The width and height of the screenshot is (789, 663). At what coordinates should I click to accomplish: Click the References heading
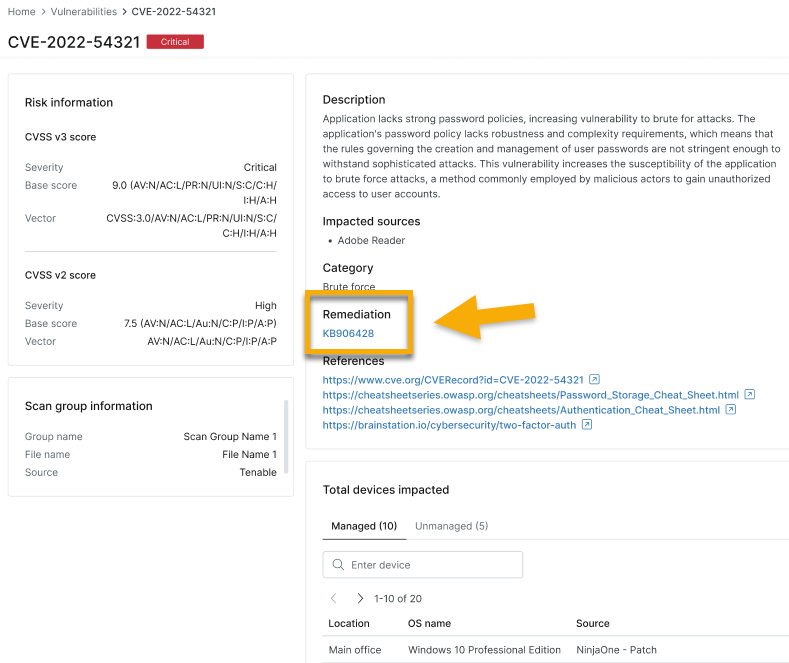pos(353,361)
